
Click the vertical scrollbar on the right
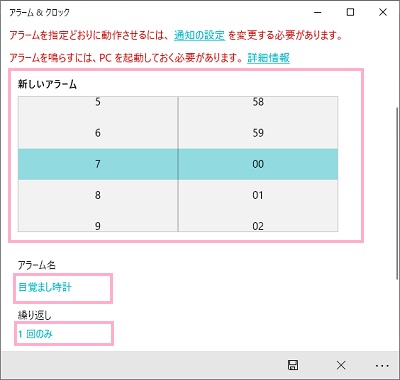tap(397, 193)
